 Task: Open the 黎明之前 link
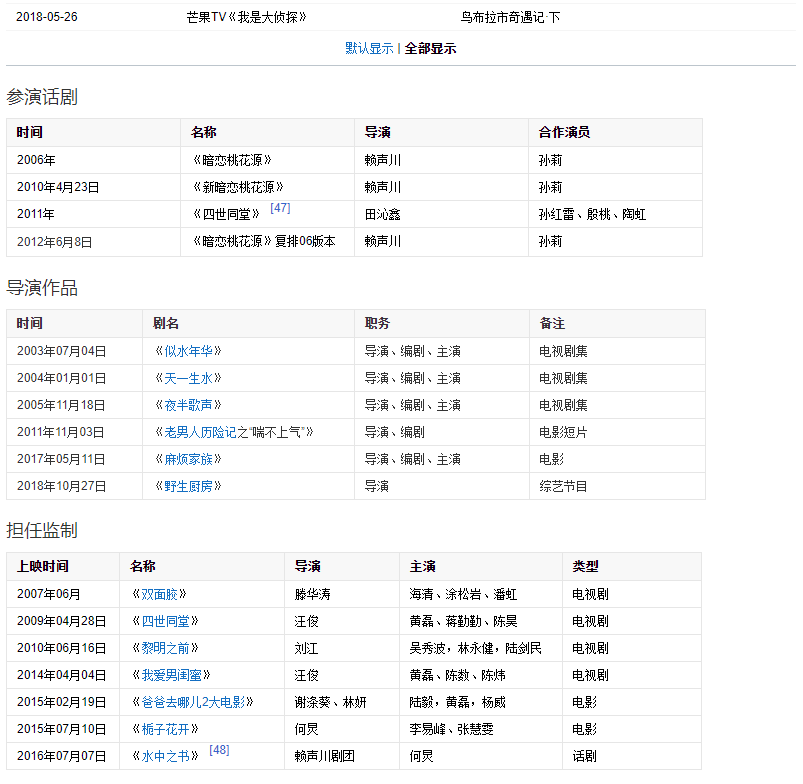tap(164, 648)
